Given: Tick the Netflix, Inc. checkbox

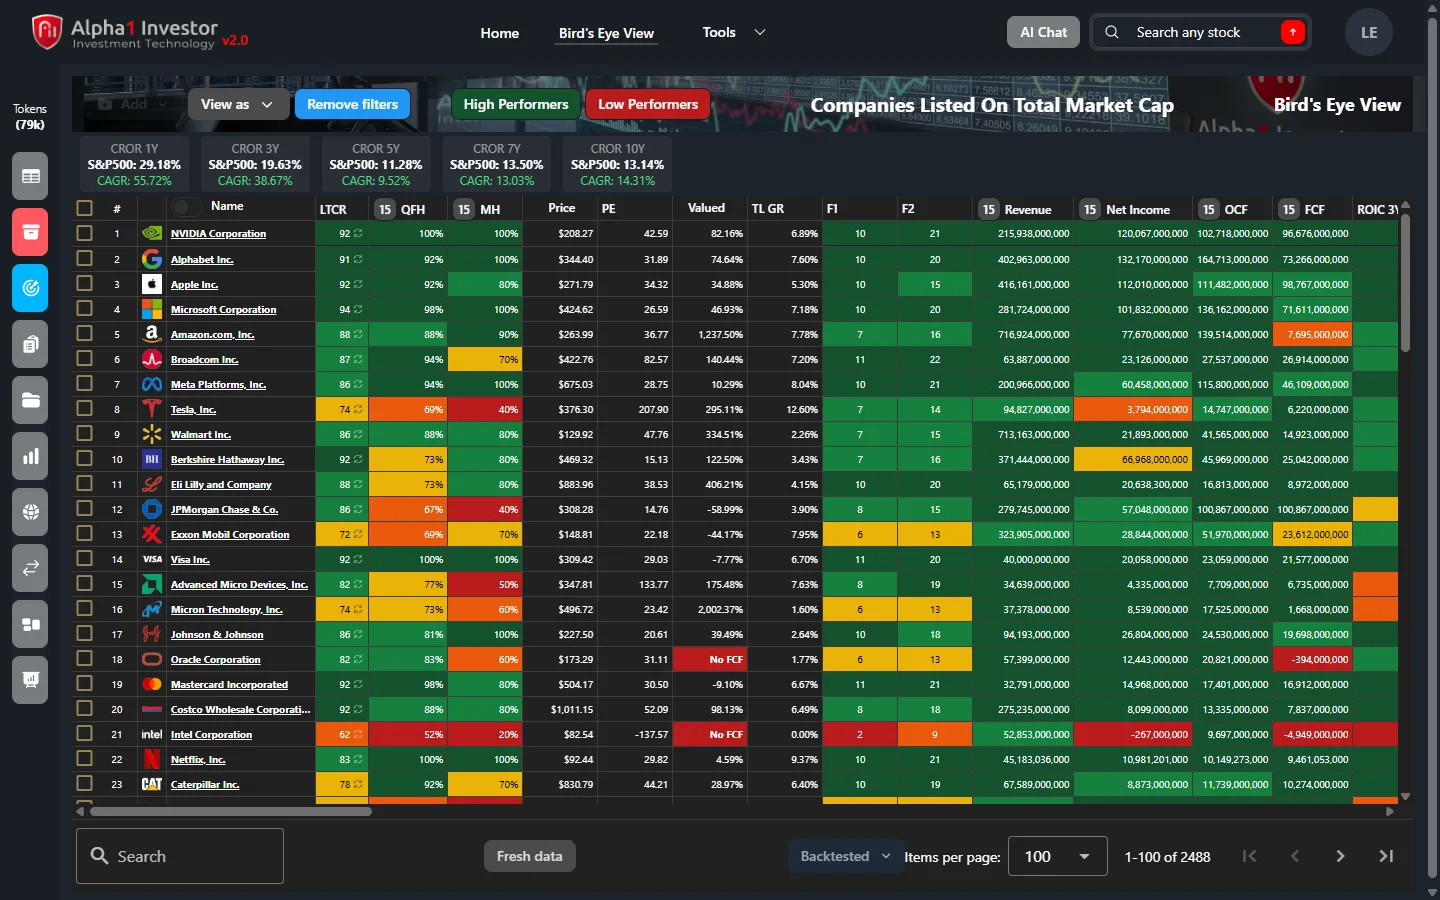Looking at the screenshot, I should click(84, 758).
